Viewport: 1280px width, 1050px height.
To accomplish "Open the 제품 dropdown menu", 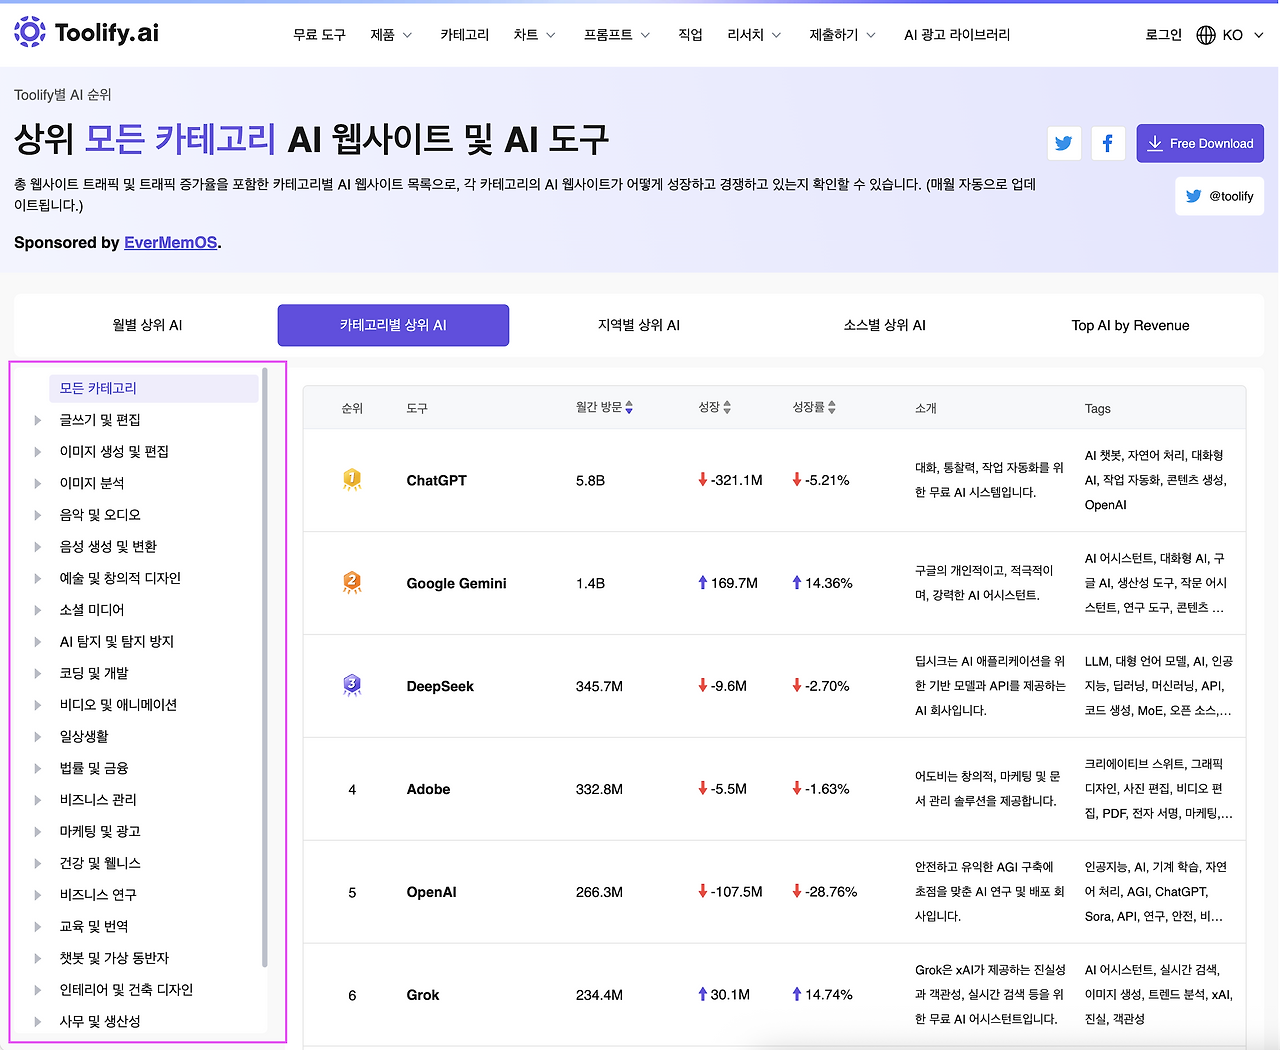I will 392,35.
